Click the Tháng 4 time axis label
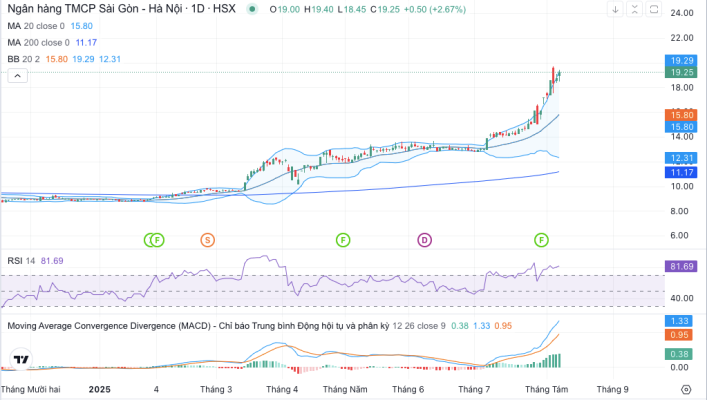 (282, 389)
